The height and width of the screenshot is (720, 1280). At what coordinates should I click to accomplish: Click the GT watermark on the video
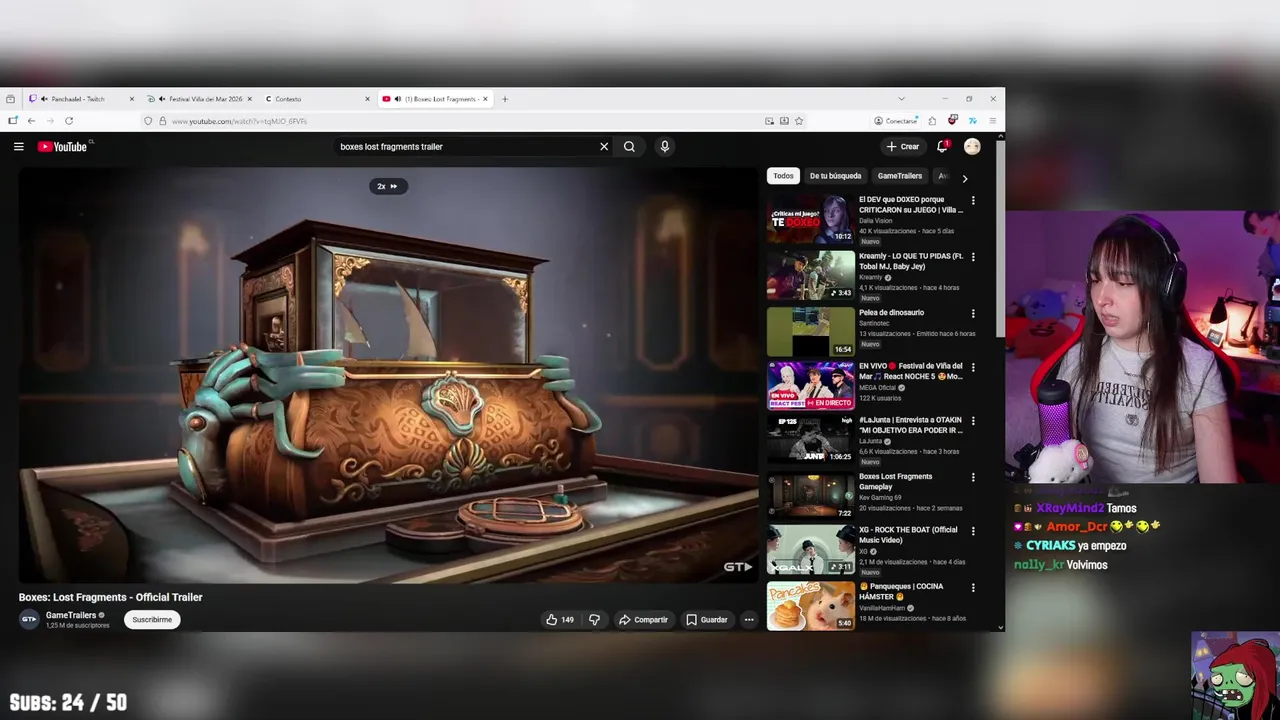[738, 567]
